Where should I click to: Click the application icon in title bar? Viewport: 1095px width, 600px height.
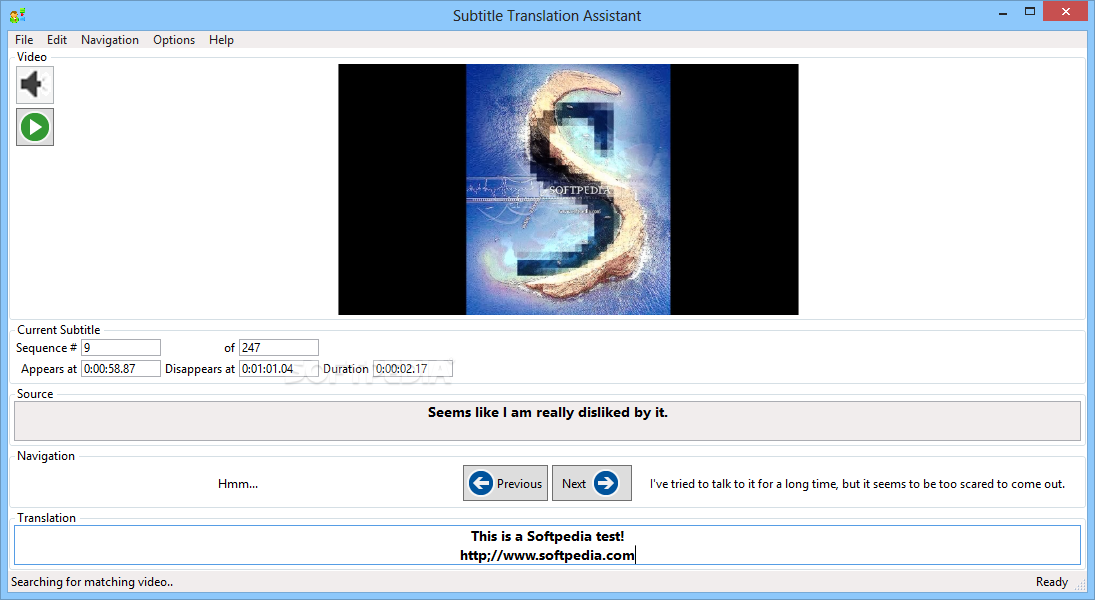[17, 15]
